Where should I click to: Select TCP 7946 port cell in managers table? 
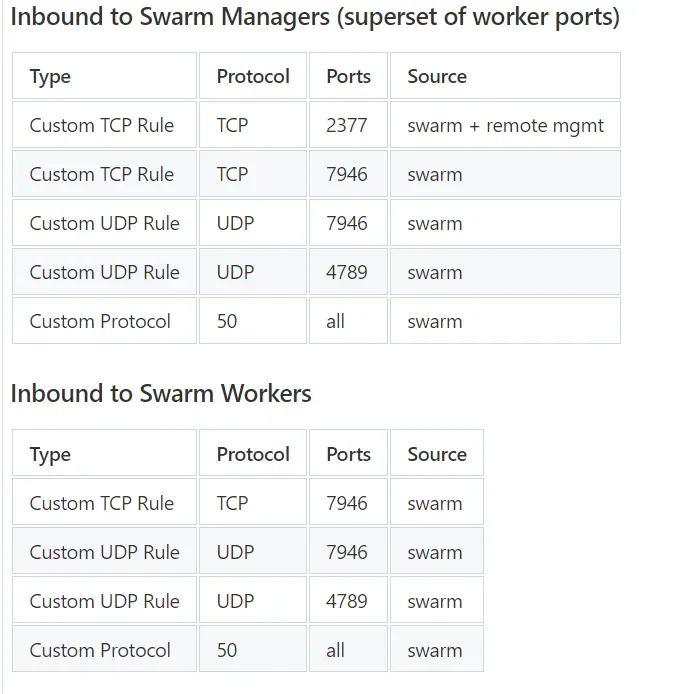pos(348,174)
